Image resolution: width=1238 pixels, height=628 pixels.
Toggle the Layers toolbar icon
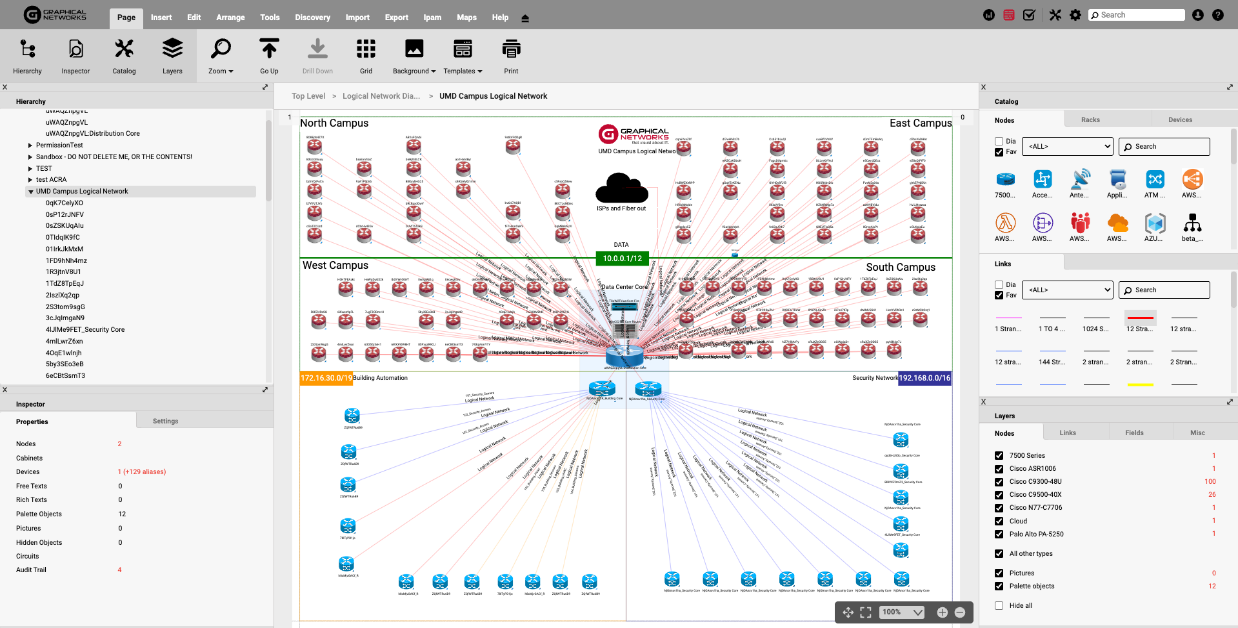click(172, 56)
